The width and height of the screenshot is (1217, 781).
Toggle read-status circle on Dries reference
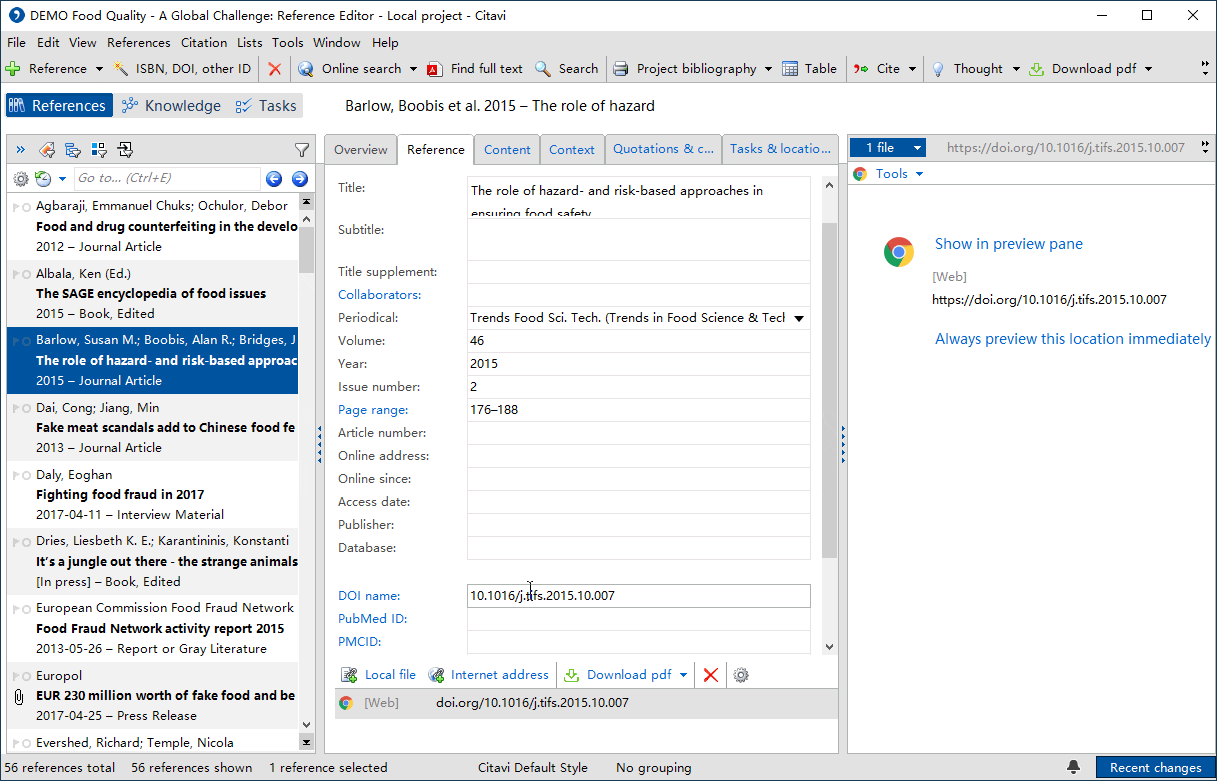point(26,542)
